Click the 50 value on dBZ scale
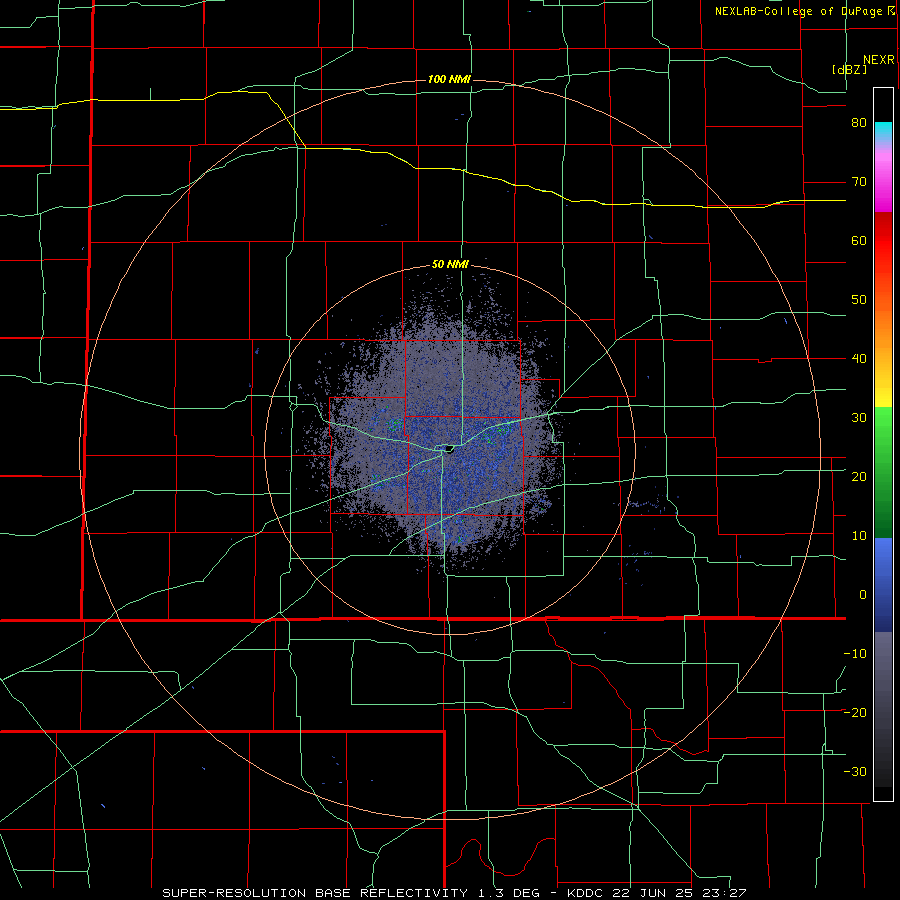The width and height of the screenshot is (900, 900). click(859, 300)
